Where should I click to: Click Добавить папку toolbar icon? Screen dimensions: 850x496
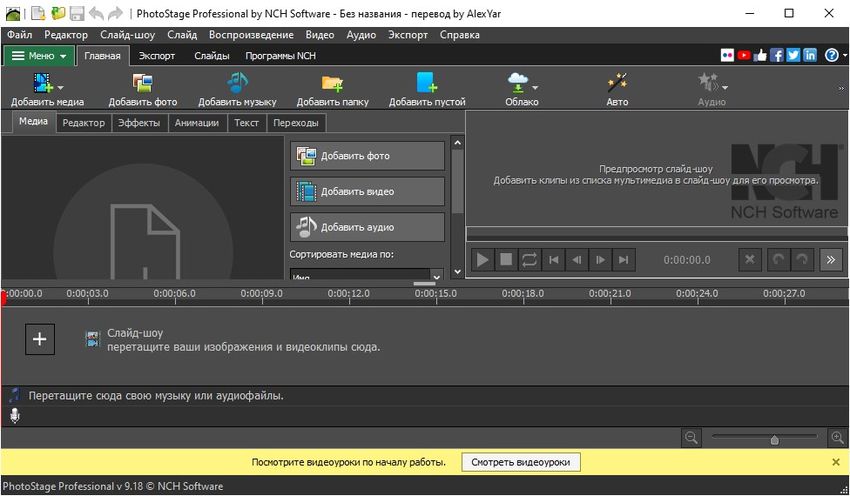[x=332, y=83]
